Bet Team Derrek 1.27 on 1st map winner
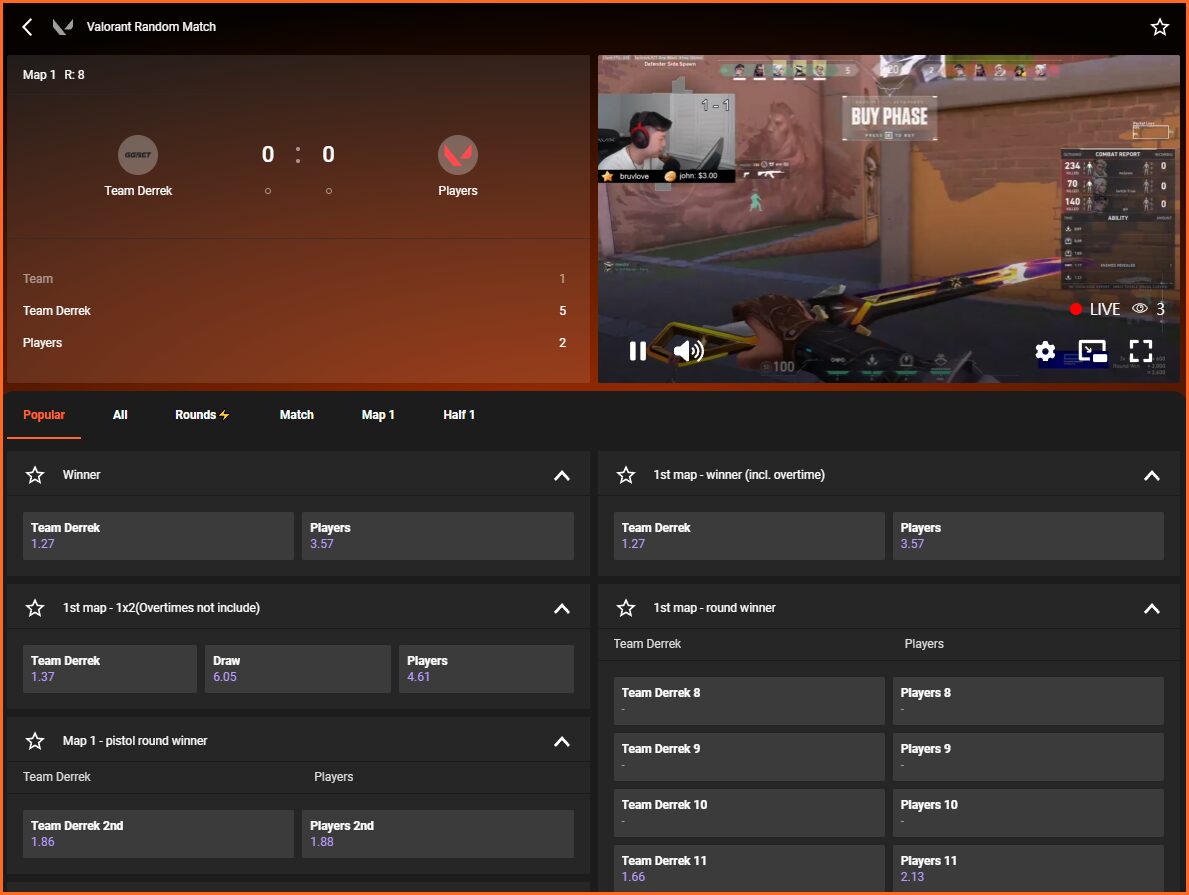1189x895 pixels. (749, 535)
